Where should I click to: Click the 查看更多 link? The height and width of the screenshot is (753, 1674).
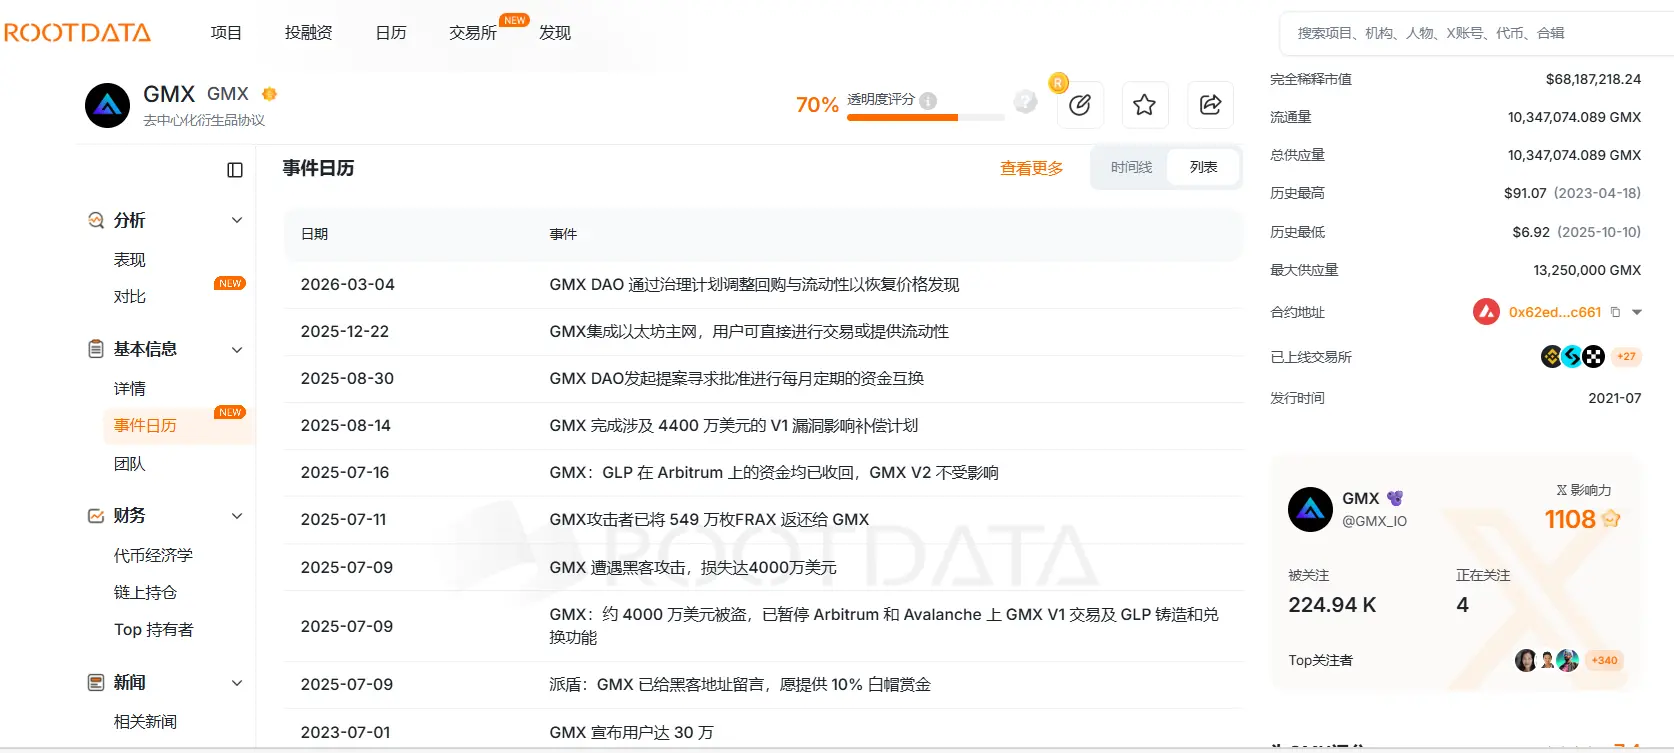tap(1031, 168)
